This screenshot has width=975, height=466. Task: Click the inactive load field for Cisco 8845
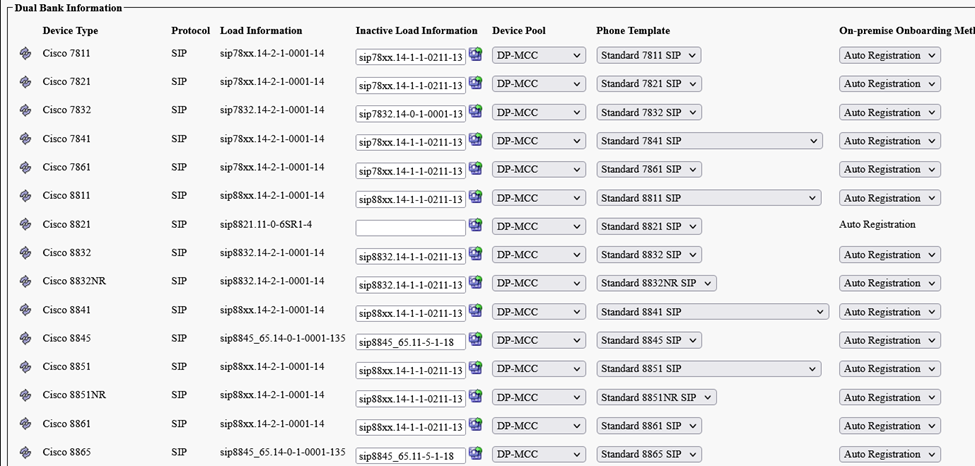pyautogui.click(x=410, y=342)
